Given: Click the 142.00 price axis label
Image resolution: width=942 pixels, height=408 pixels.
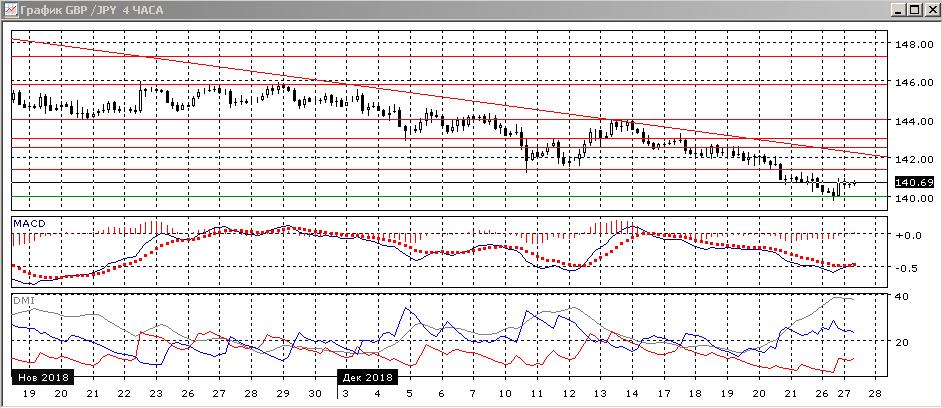Looking at the screenshot, I should pos(914,159).
